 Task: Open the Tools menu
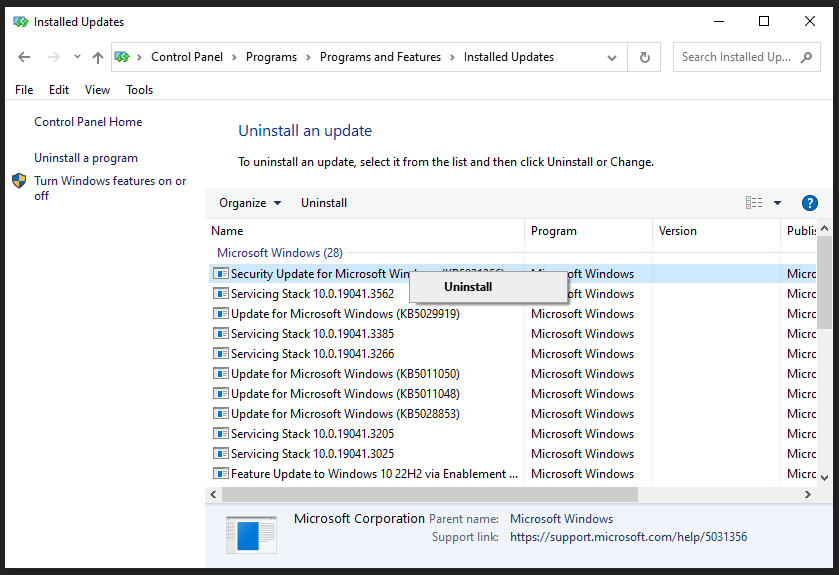coord(140,90)
